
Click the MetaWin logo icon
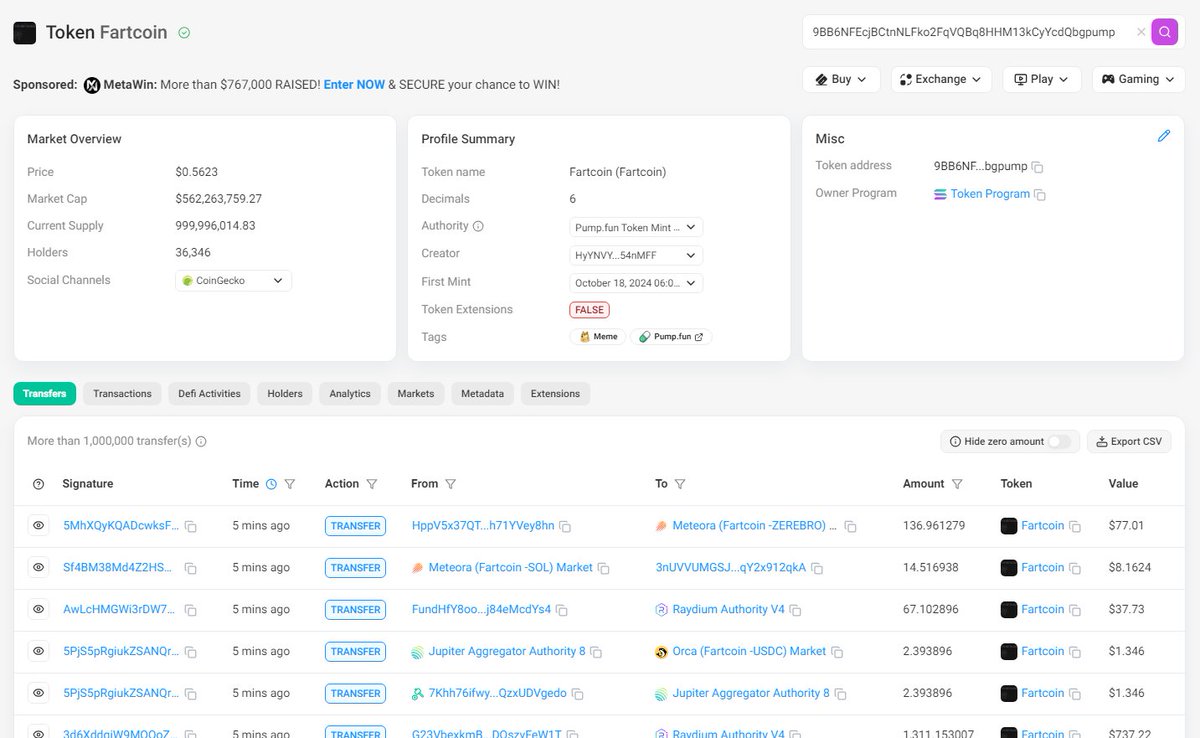(x=92, y=85)
